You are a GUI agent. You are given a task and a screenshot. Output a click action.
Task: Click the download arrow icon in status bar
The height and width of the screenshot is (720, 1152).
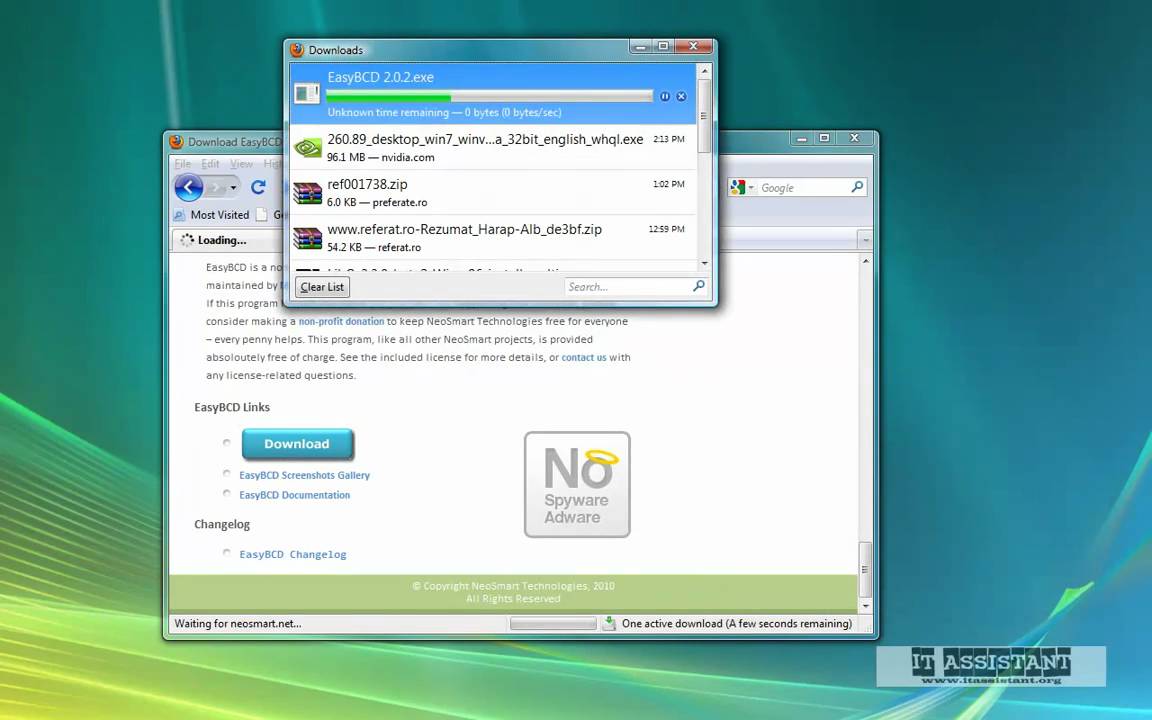[x=608, y=623]
